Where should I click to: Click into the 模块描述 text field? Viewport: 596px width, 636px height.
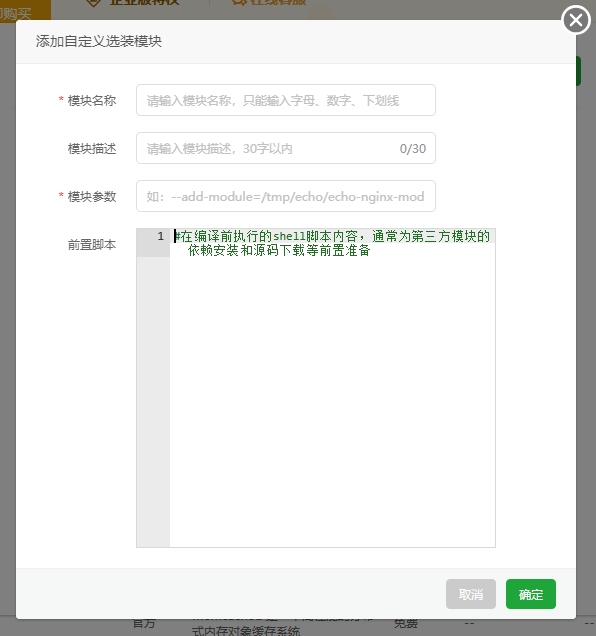pos(286,148)
